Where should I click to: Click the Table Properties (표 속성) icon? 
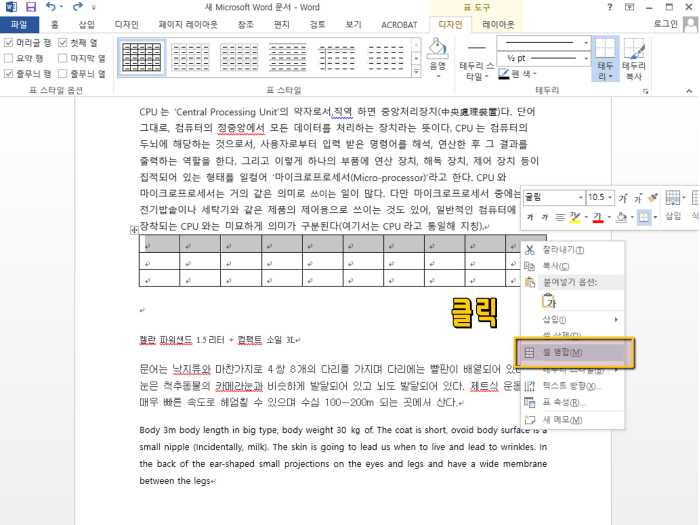[529, 403]
